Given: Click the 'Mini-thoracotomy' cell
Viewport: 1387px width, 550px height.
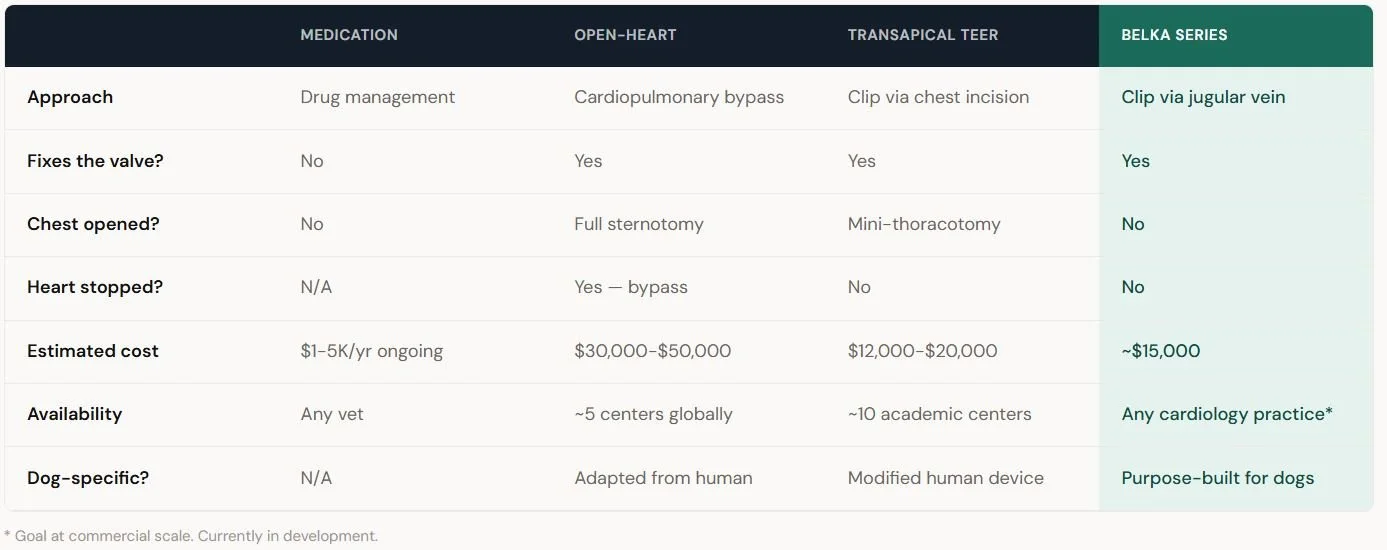Looking at the screenshot, I should (x=924, y=224).
